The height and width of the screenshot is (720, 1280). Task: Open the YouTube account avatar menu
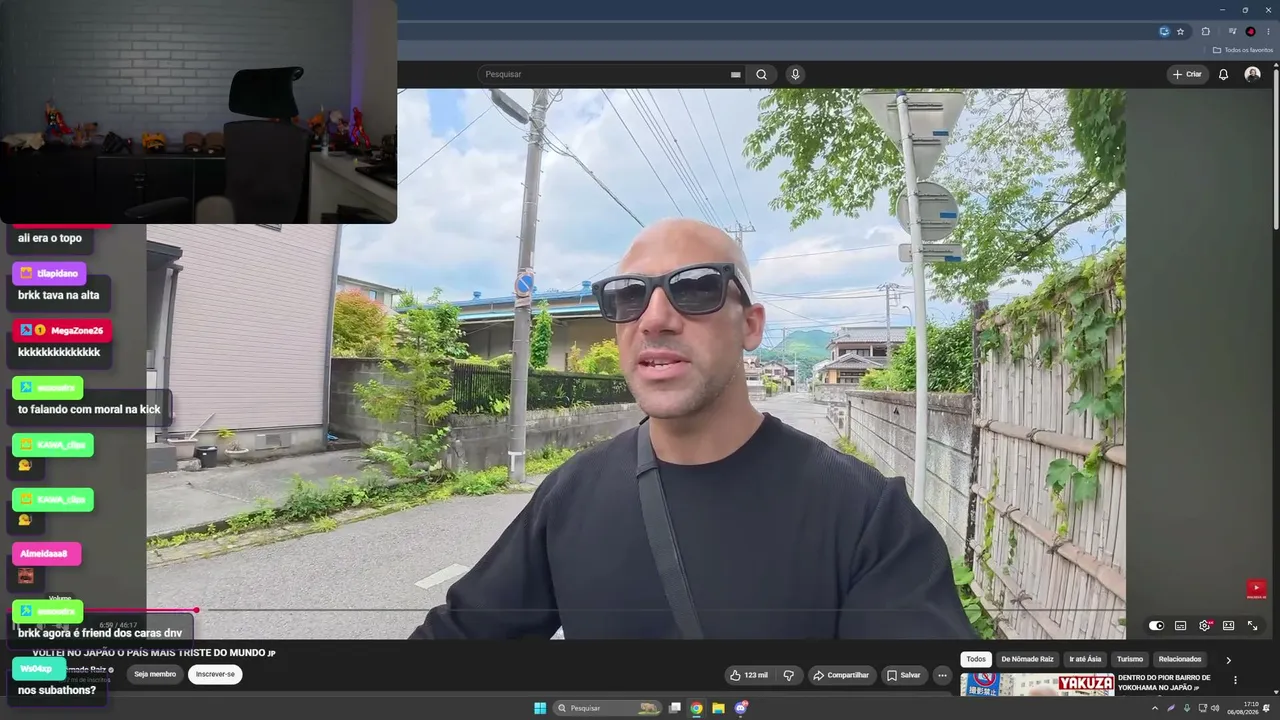click(x=1252, y=74)
